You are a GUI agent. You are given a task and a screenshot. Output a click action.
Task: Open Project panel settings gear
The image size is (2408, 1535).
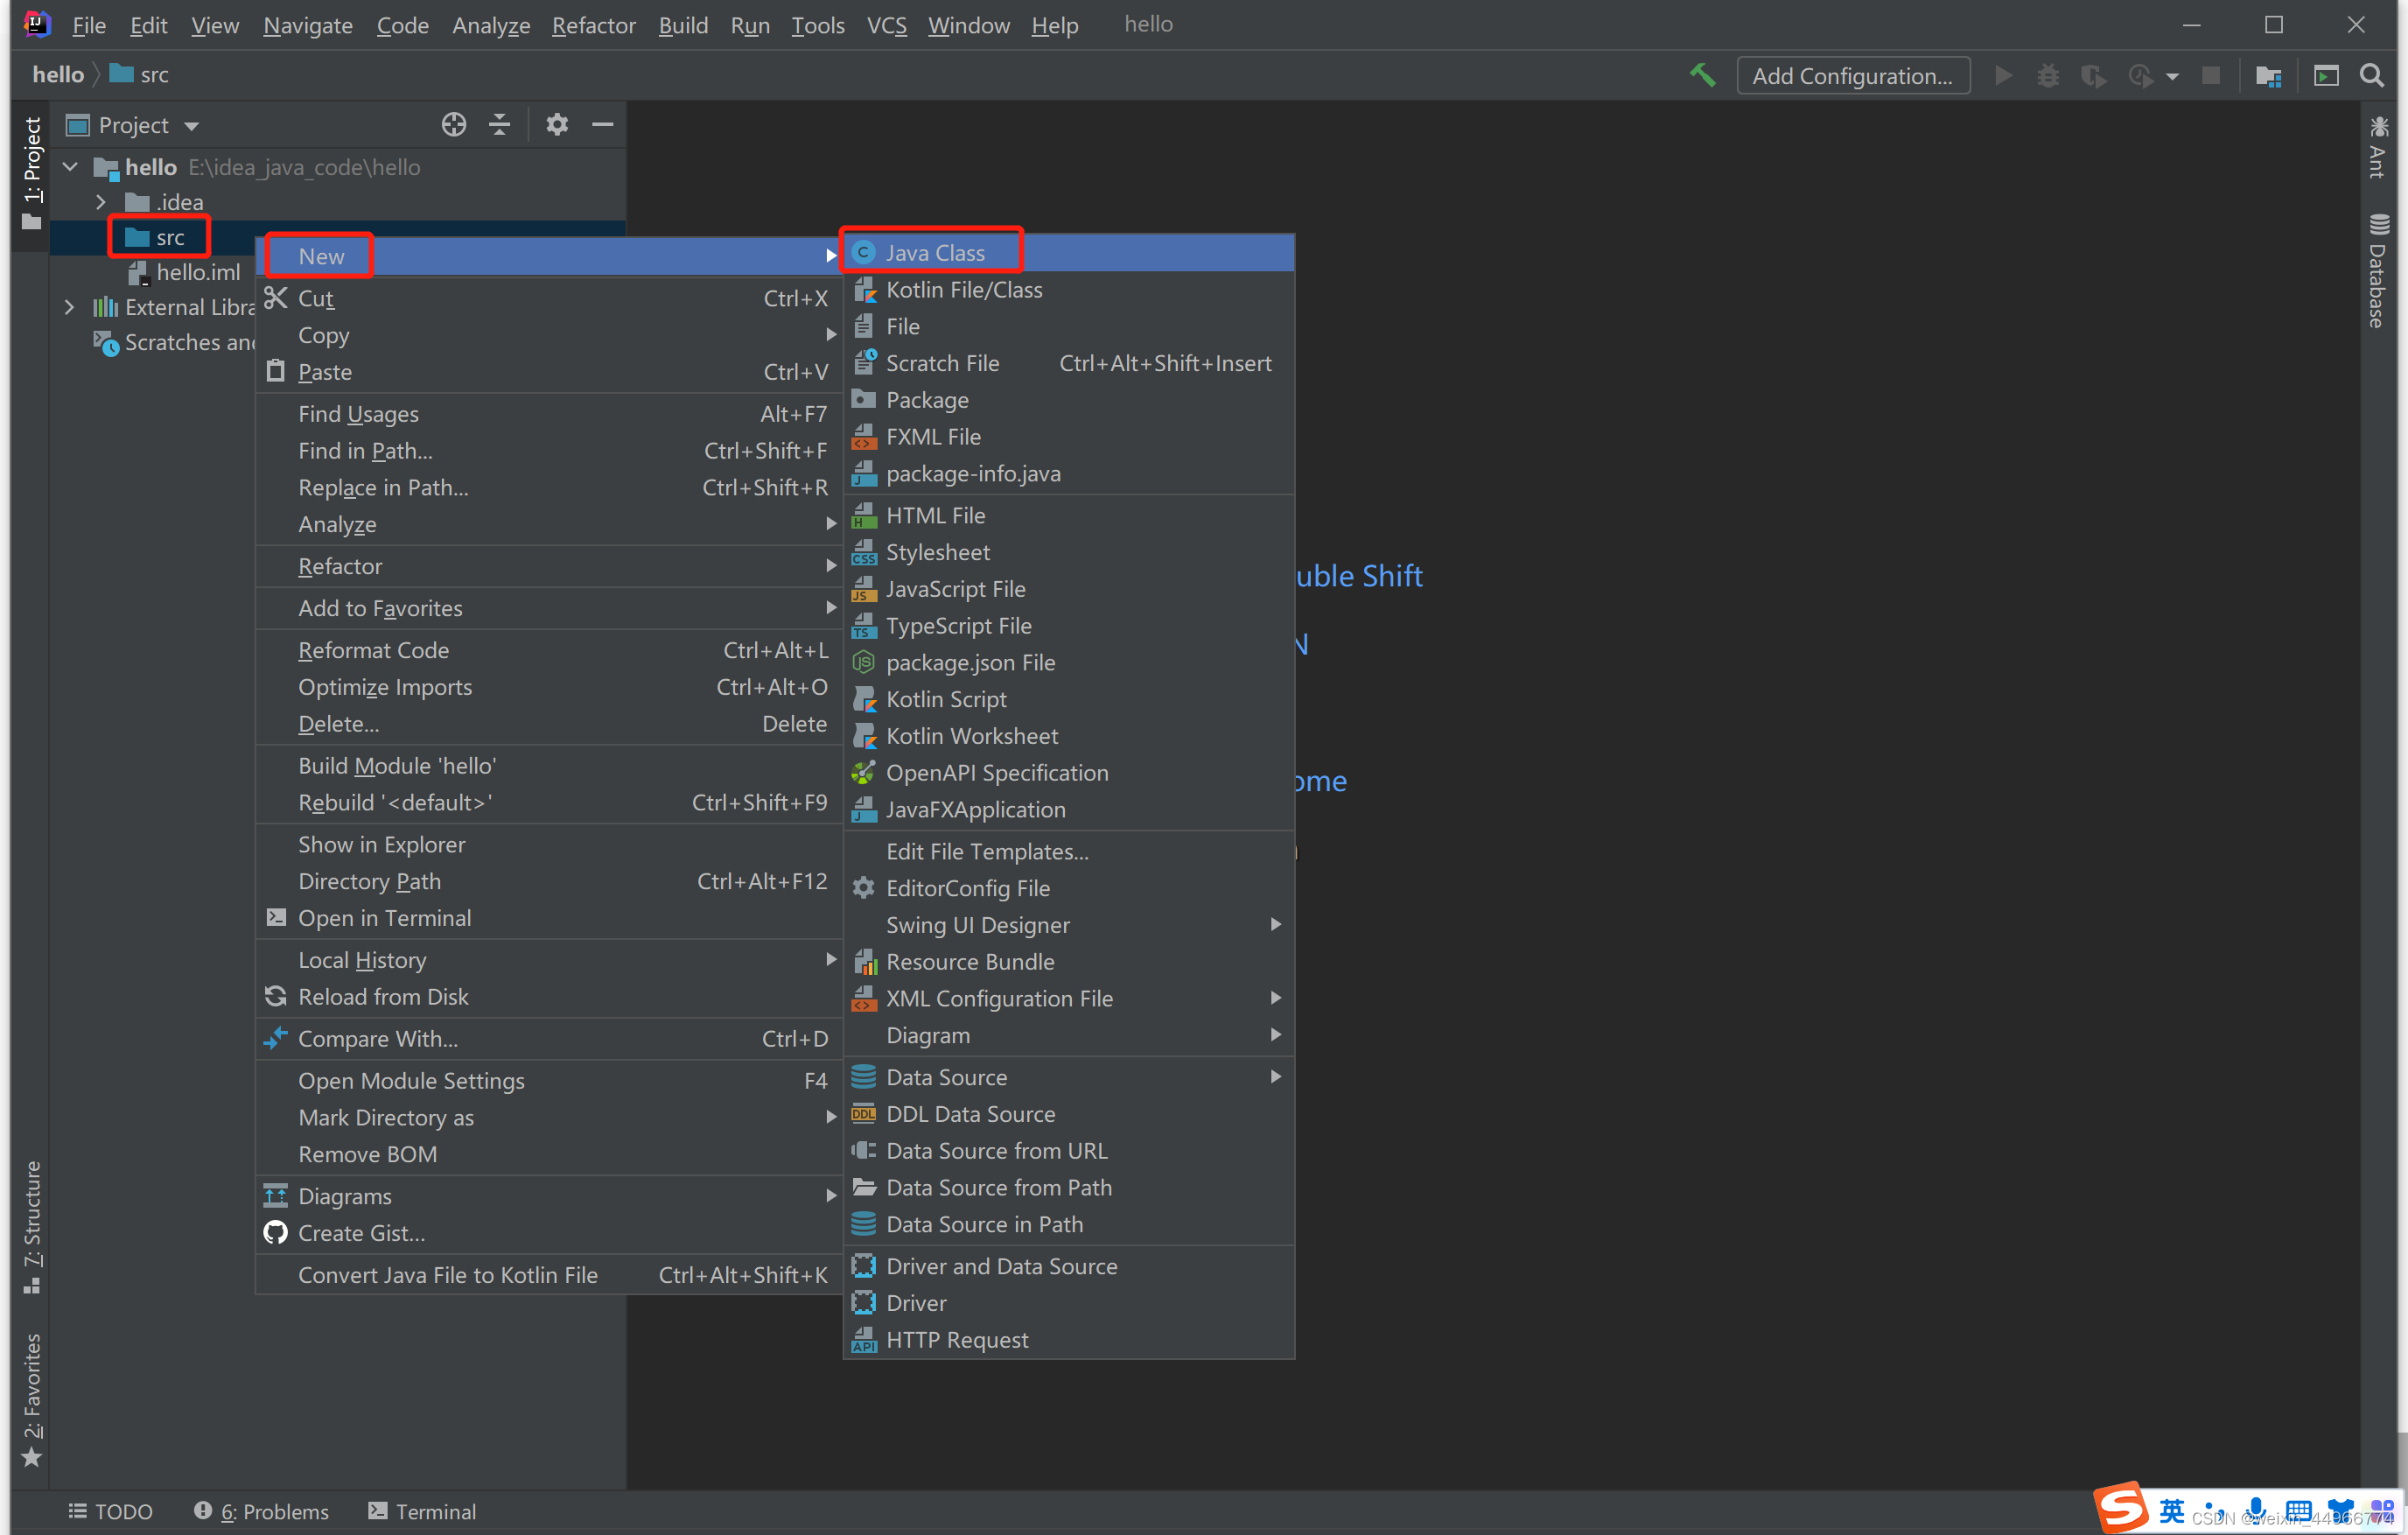[x=557, y=124]
